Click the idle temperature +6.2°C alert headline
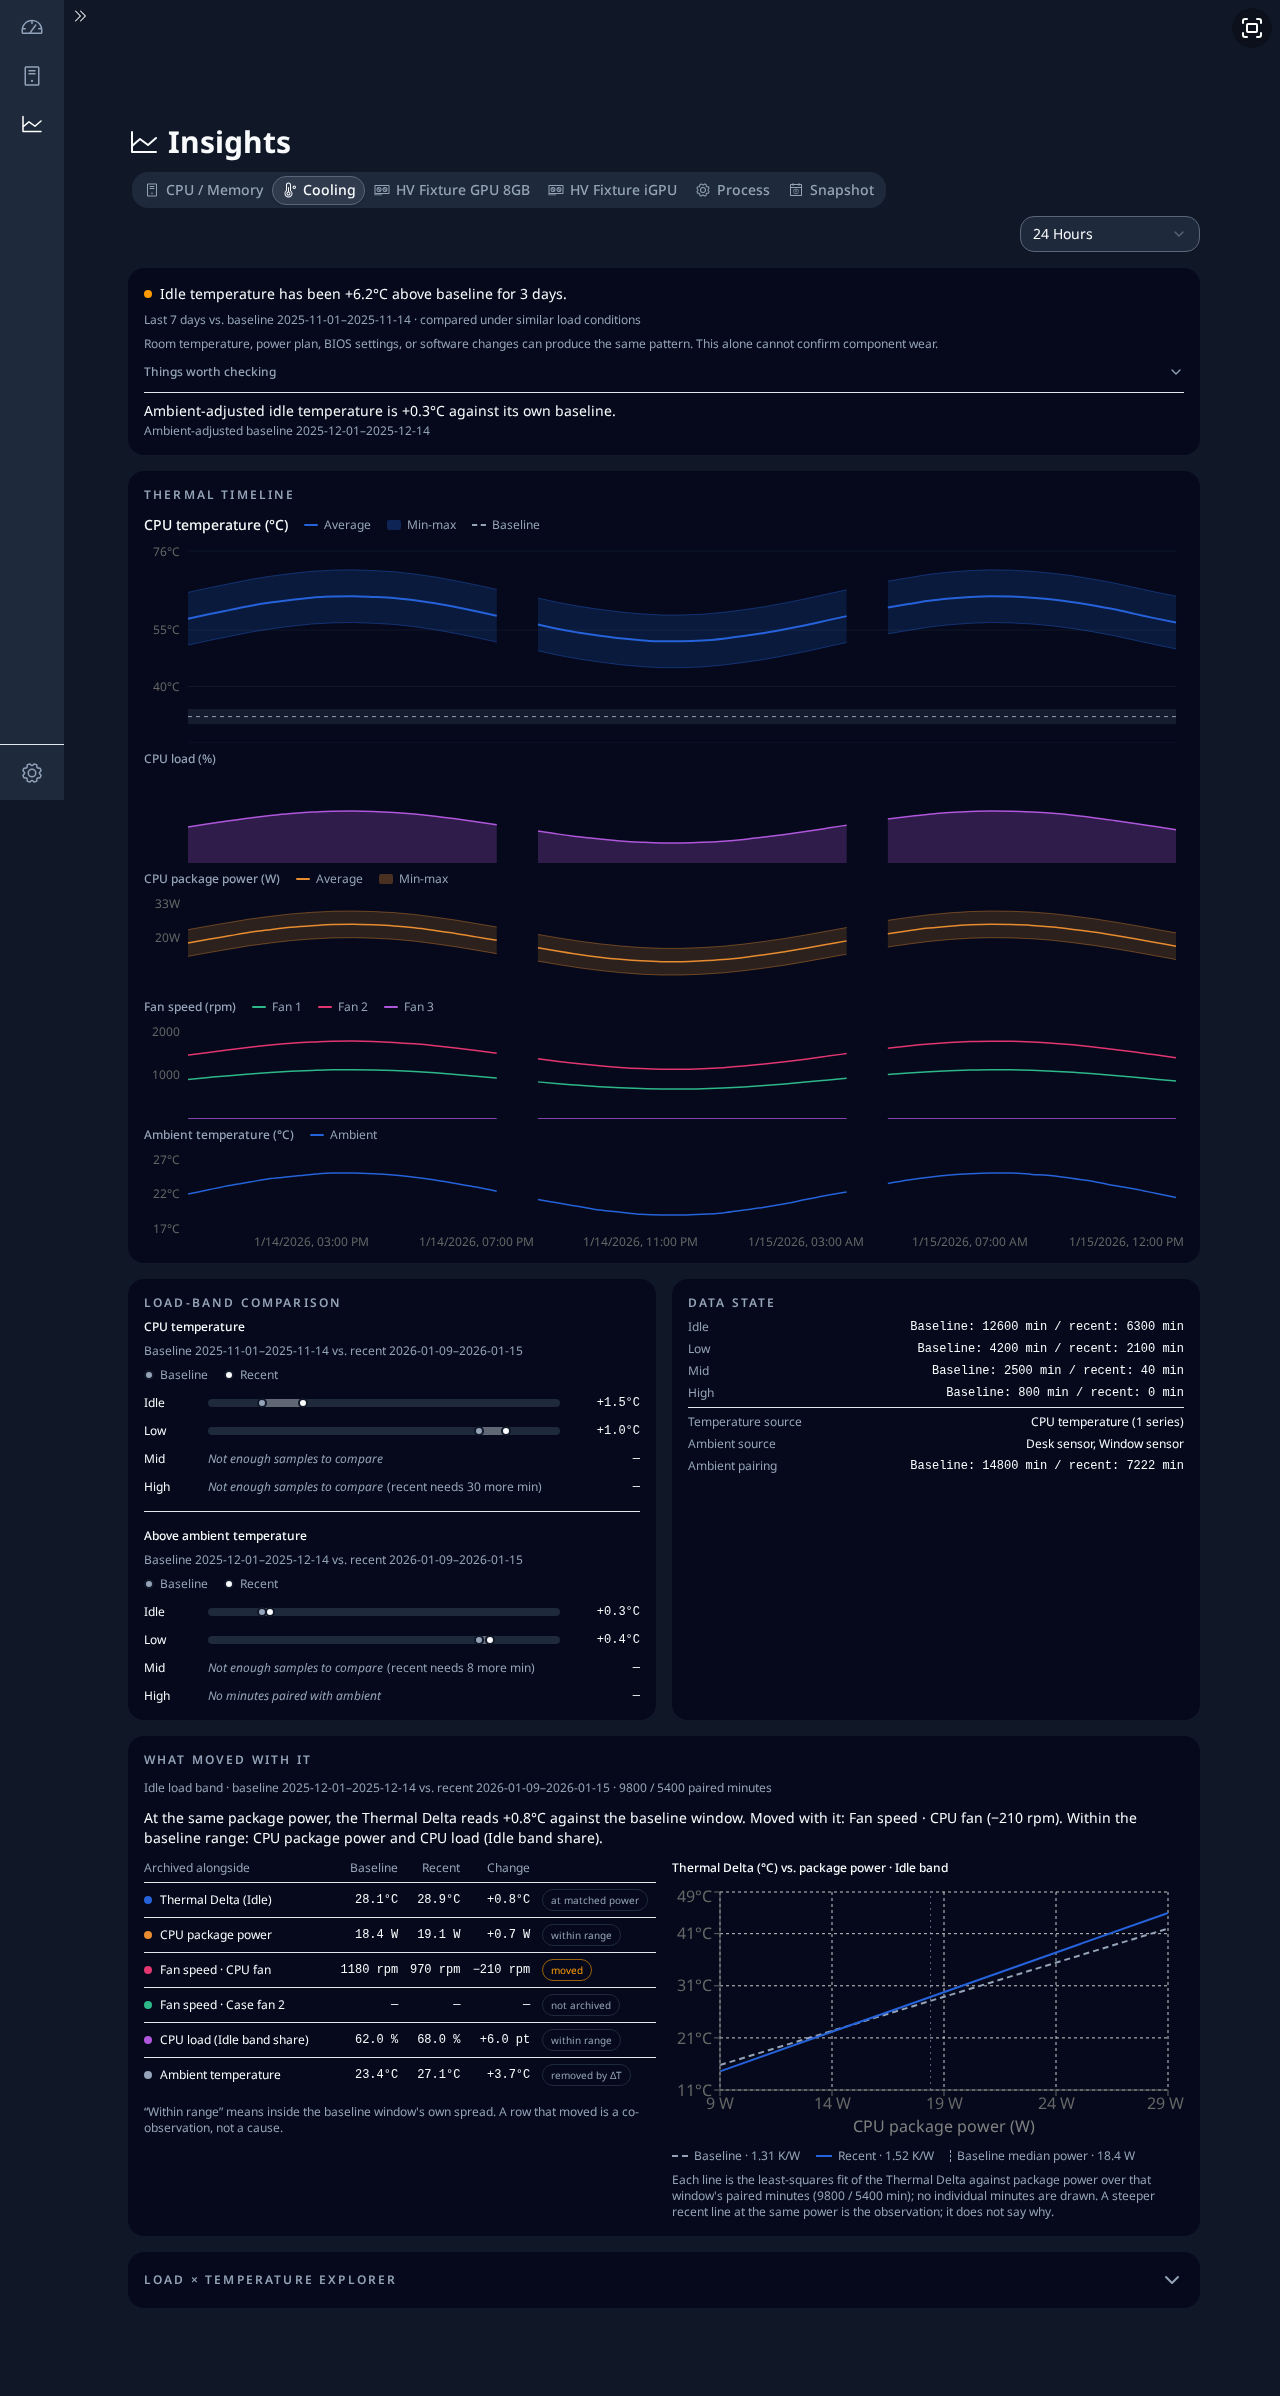The width and height of the screenshot is (1280, 2396). click(363, 294)
